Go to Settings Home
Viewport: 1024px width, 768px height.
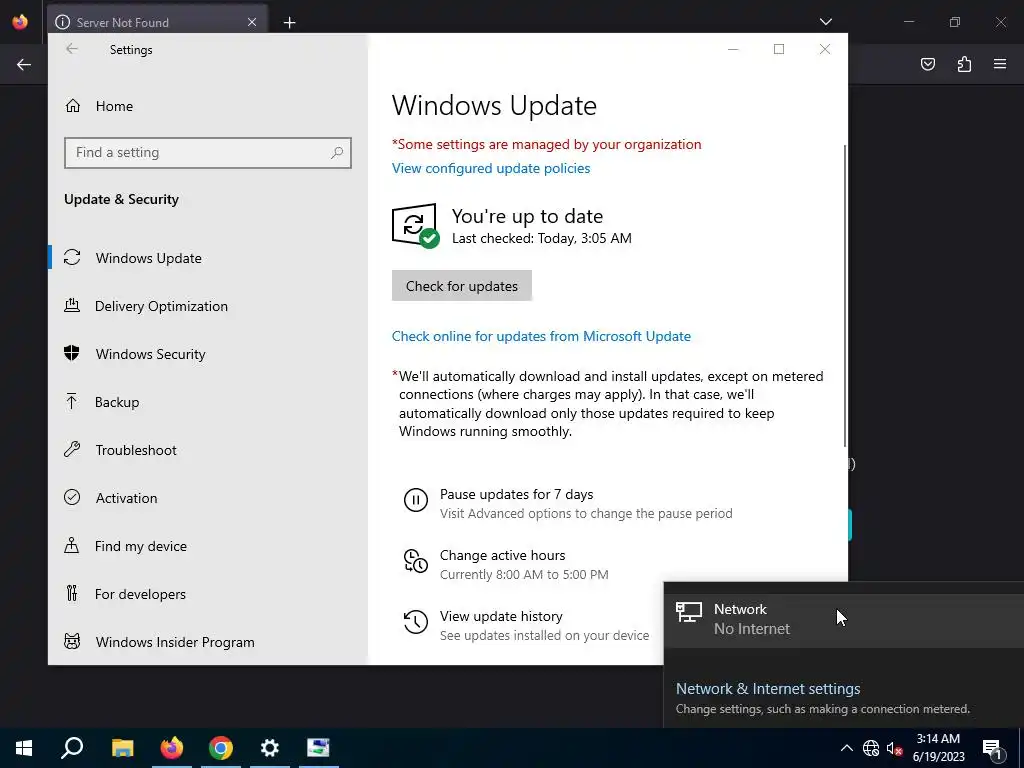click(99, 106)
